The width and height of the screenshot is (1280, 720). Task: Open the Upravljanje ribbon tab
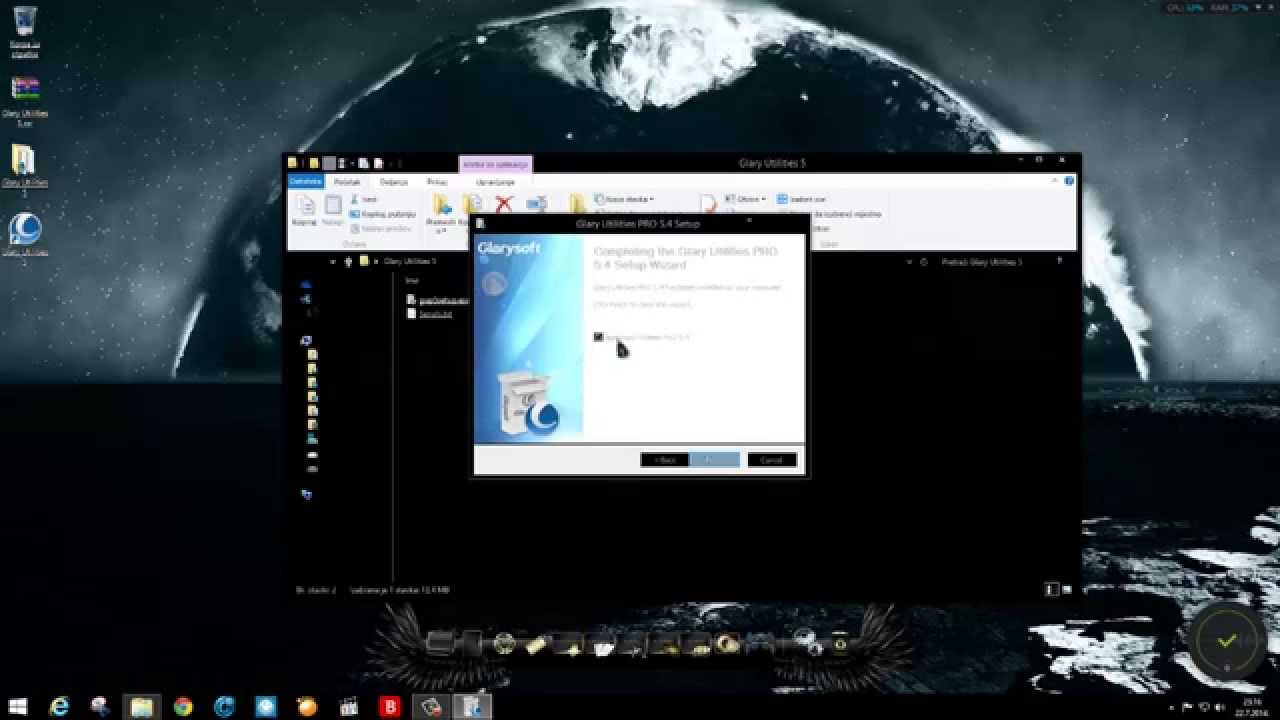495,182
